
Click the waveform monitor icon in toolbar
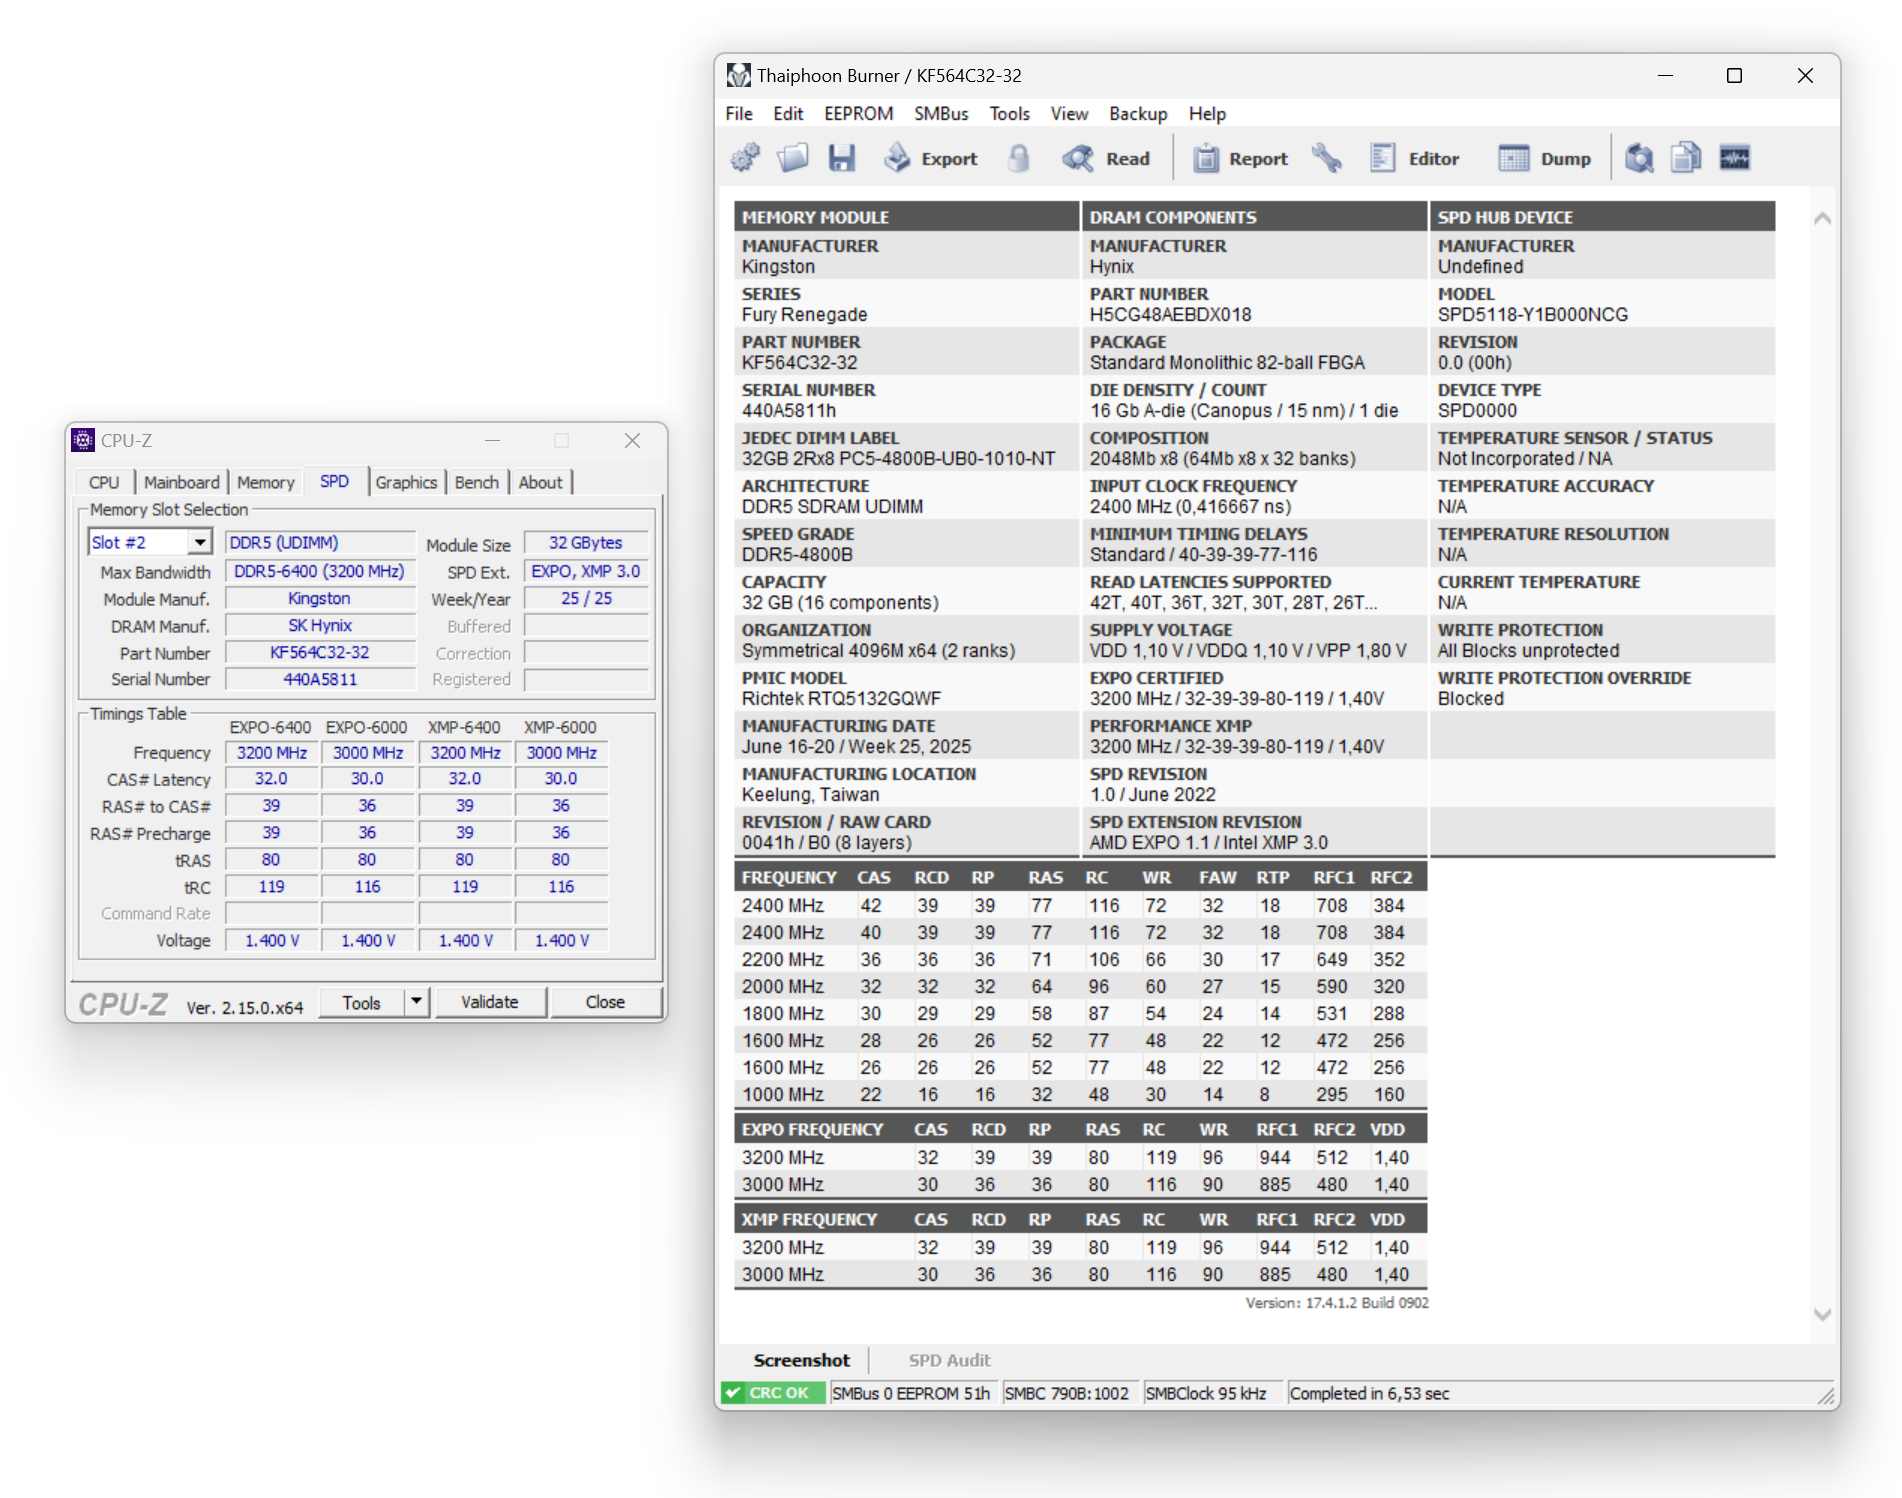click(x=1734, y=158)
